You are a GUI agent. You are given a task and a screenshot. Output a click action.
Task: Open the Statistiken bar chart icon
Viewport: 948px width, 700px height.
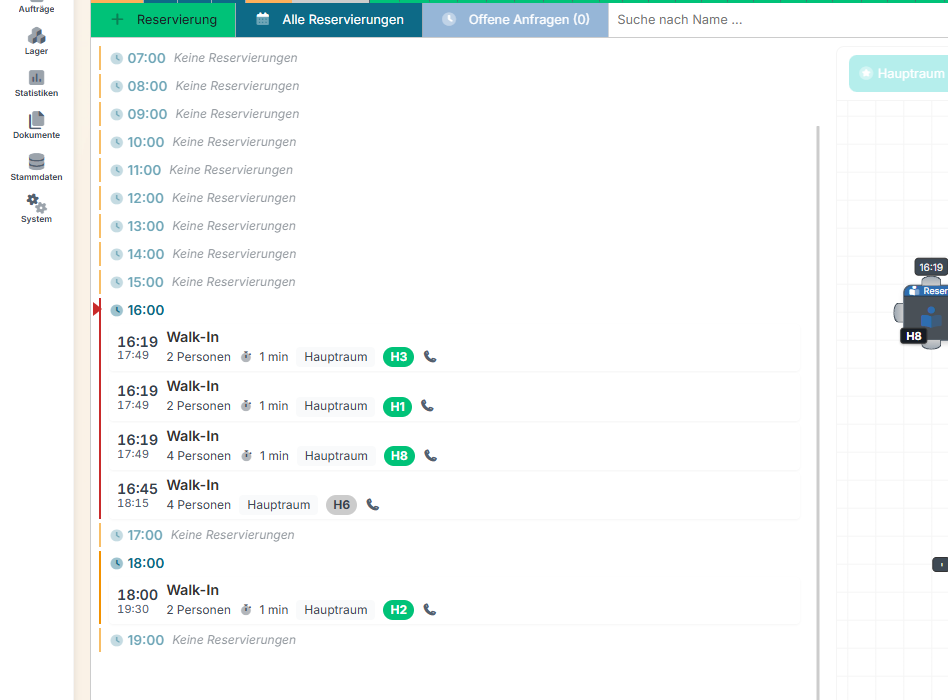tap(36, 77)
